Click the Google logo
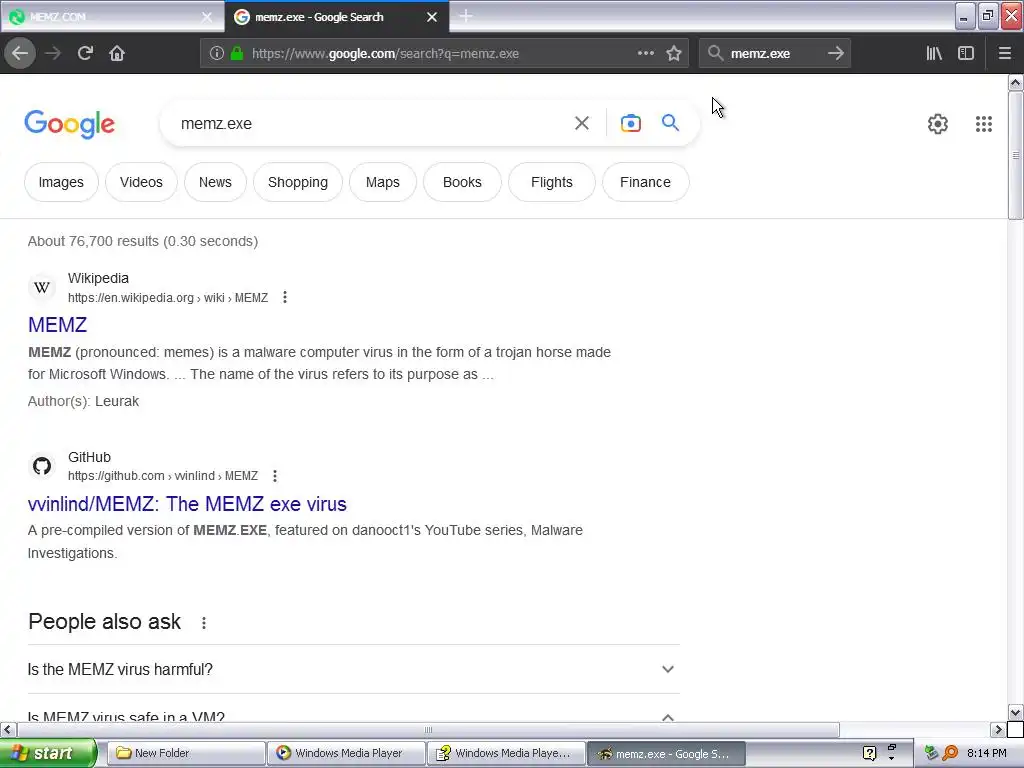1024x768 pixels. [70, 124]
